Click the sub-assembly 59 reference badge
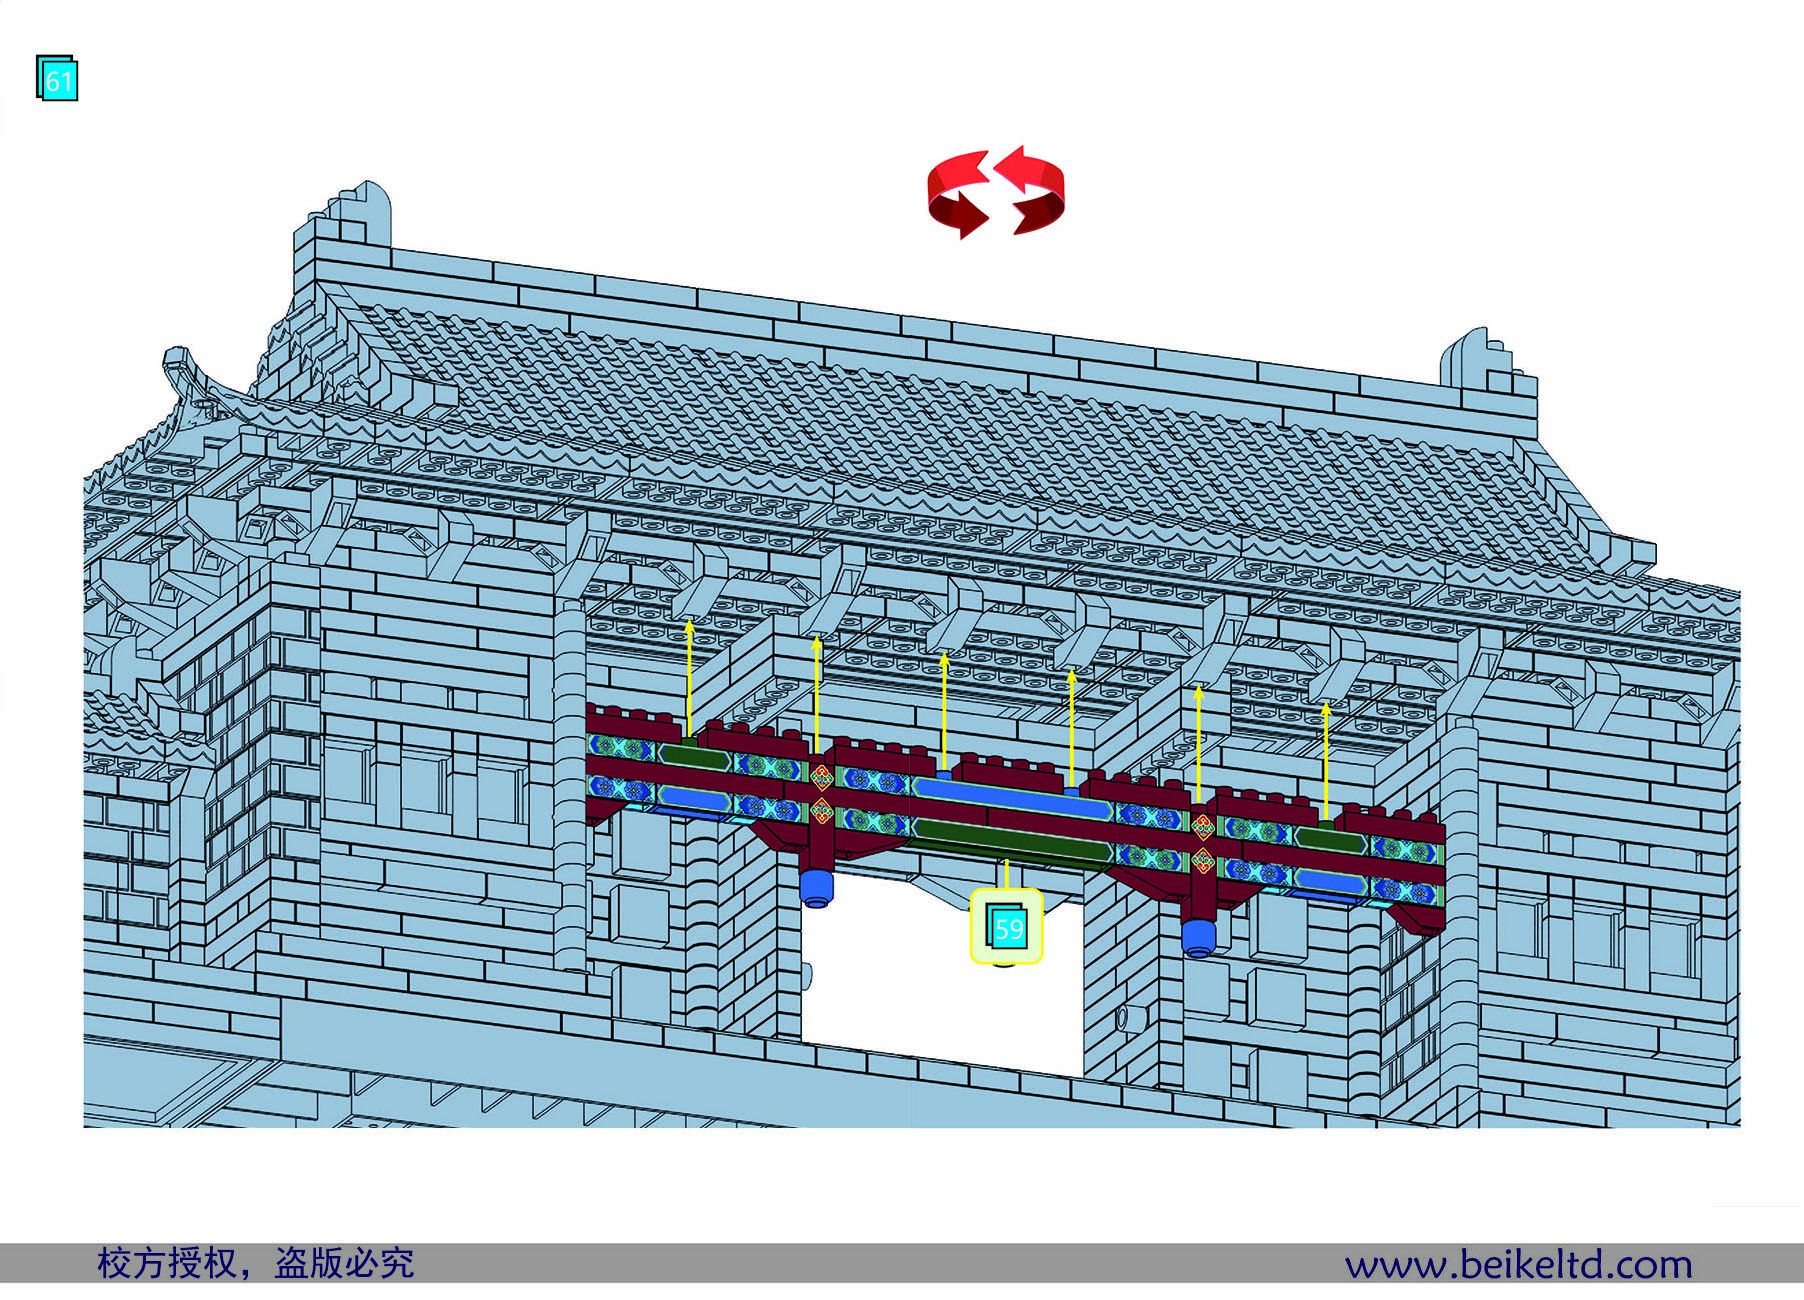The image size is (1804, 1300). point(1006,927)
